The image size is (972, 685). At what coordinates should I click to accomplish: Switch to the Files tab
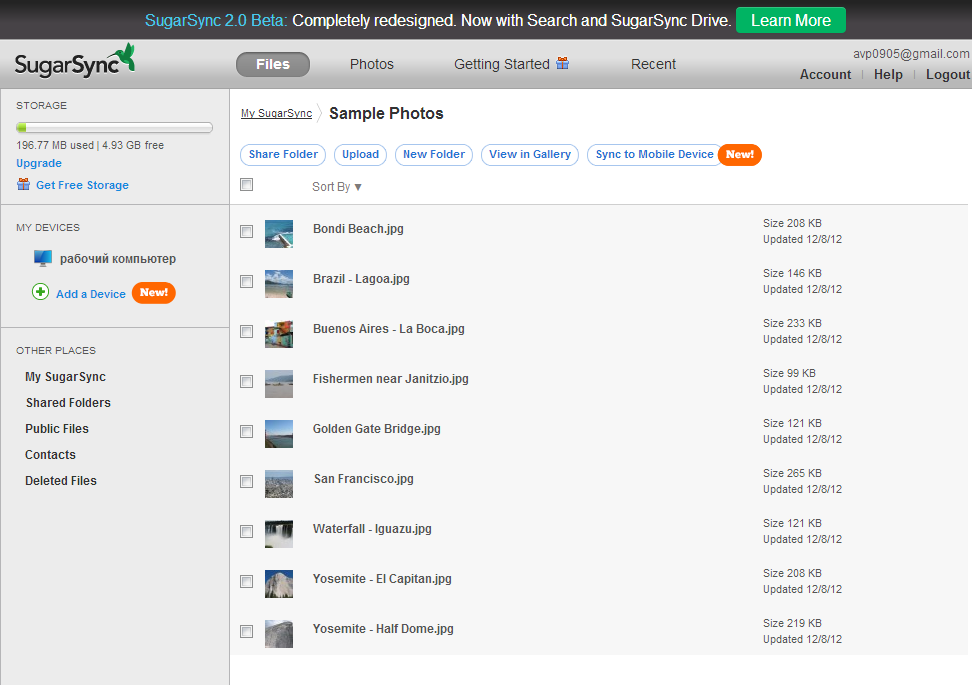click(x=273, y=64)
